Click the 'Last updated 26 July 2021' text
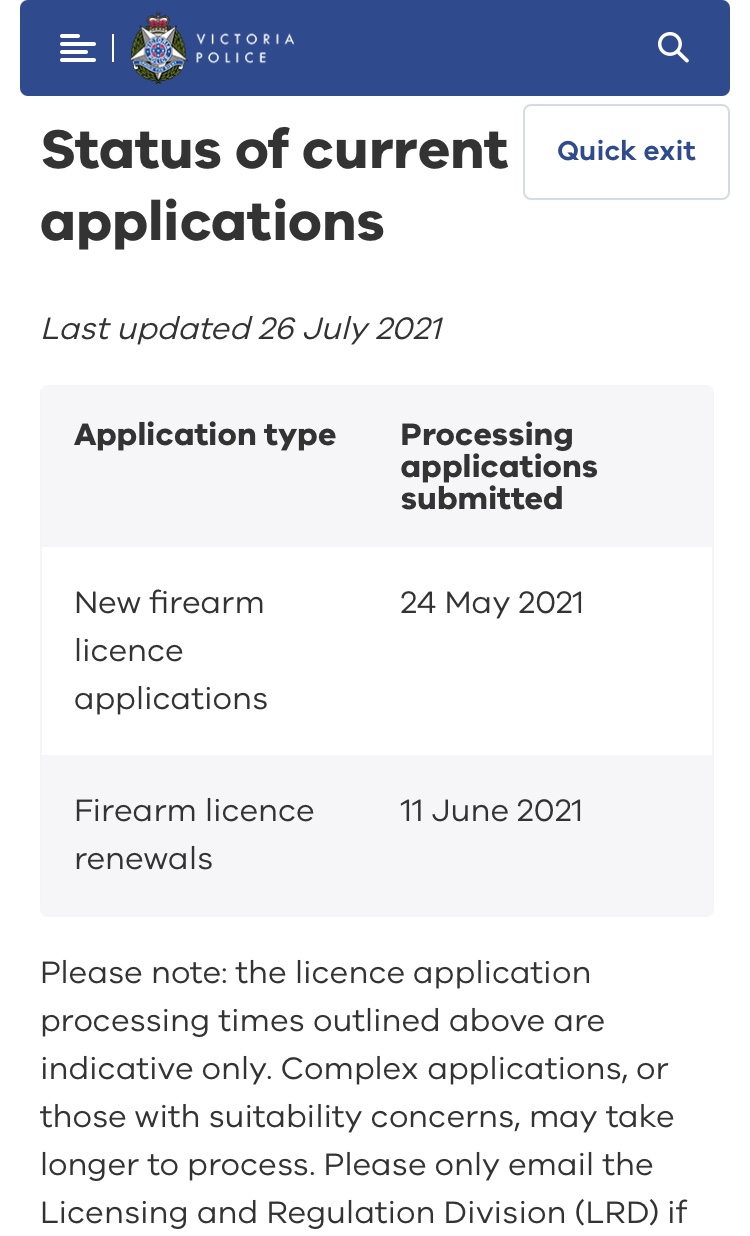Viewport: 750px width, 1236px height. tap(241, 329)
